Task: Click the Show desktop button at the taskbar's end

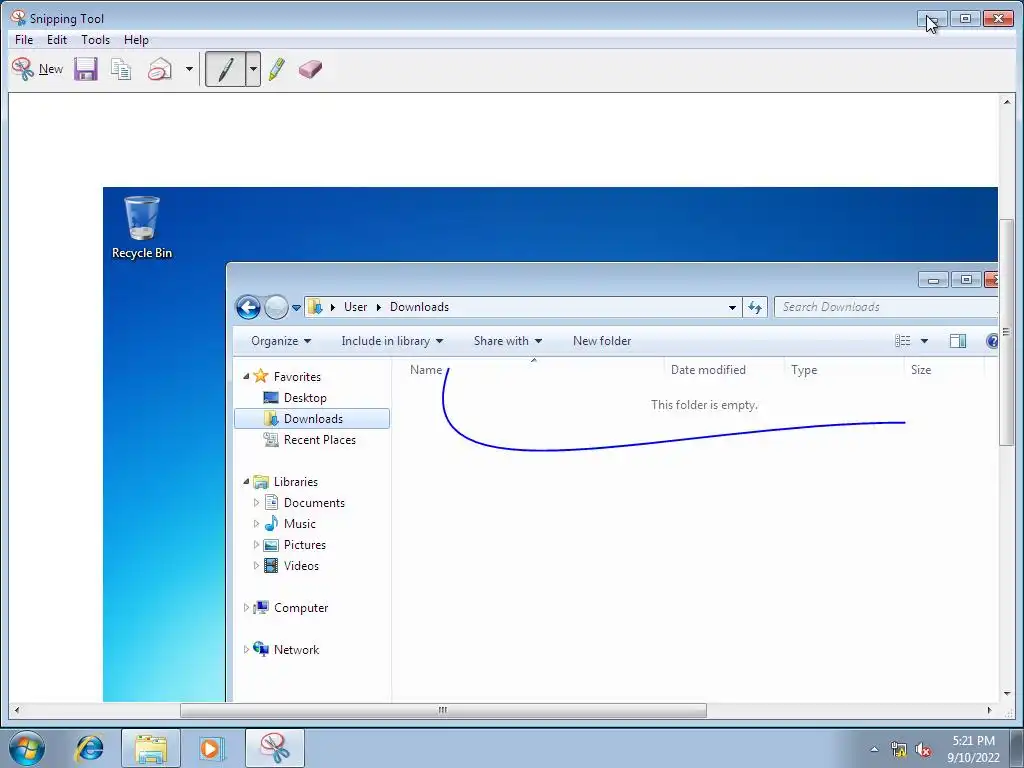Action: pos(1017,748)
